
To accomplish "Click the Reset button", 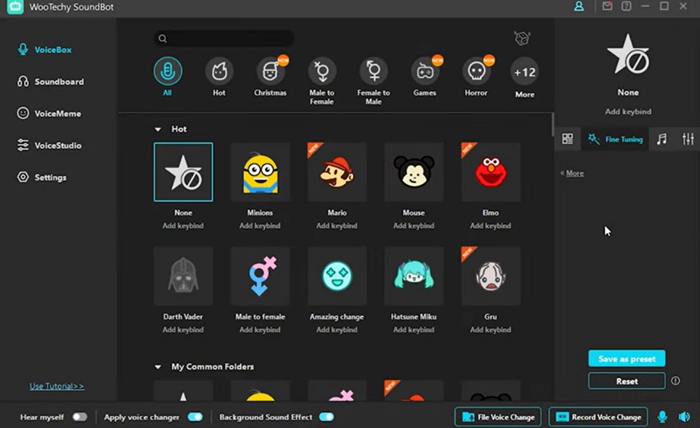I will [627, 381].
